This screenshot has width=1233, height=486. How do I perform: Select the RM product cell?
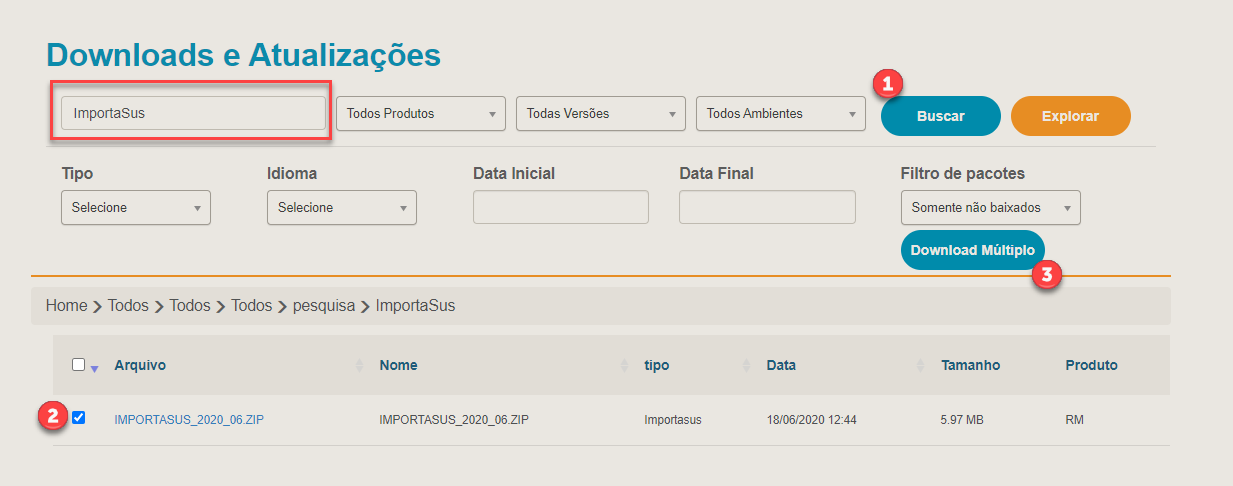tap(1075, 420)
